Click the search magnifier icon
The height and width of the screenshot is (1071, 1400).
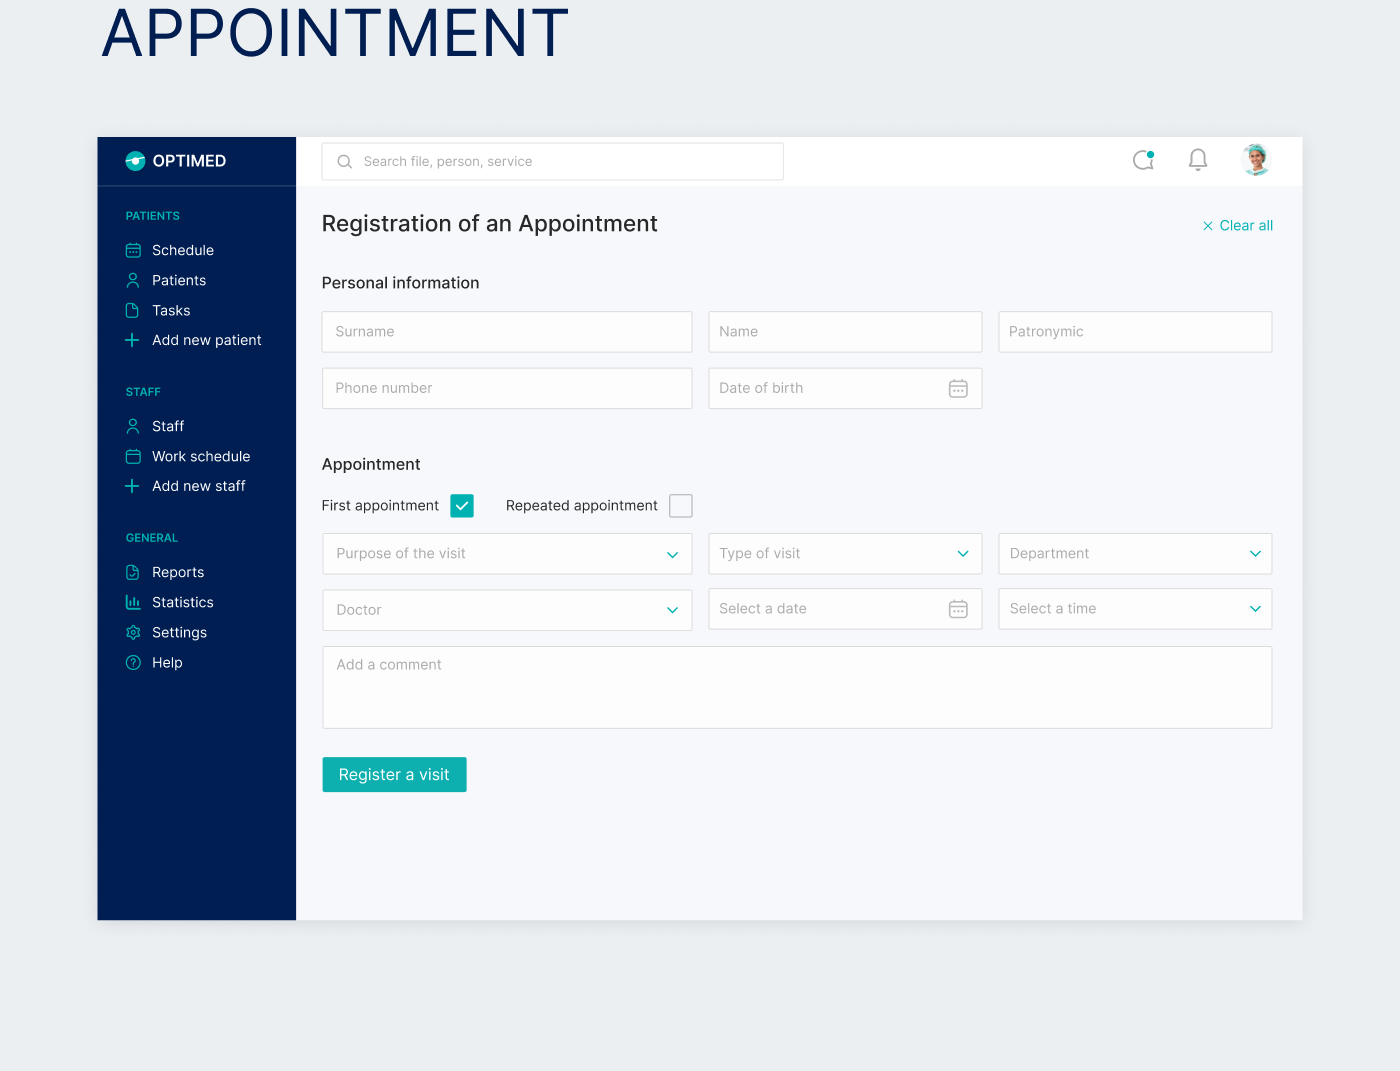click(345, 162)
